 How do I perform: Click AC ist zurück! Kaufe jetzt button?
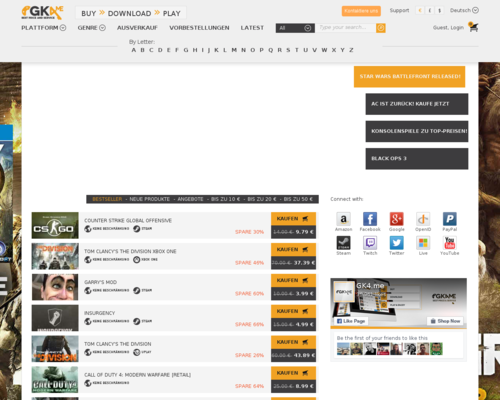tap(417, 104)
